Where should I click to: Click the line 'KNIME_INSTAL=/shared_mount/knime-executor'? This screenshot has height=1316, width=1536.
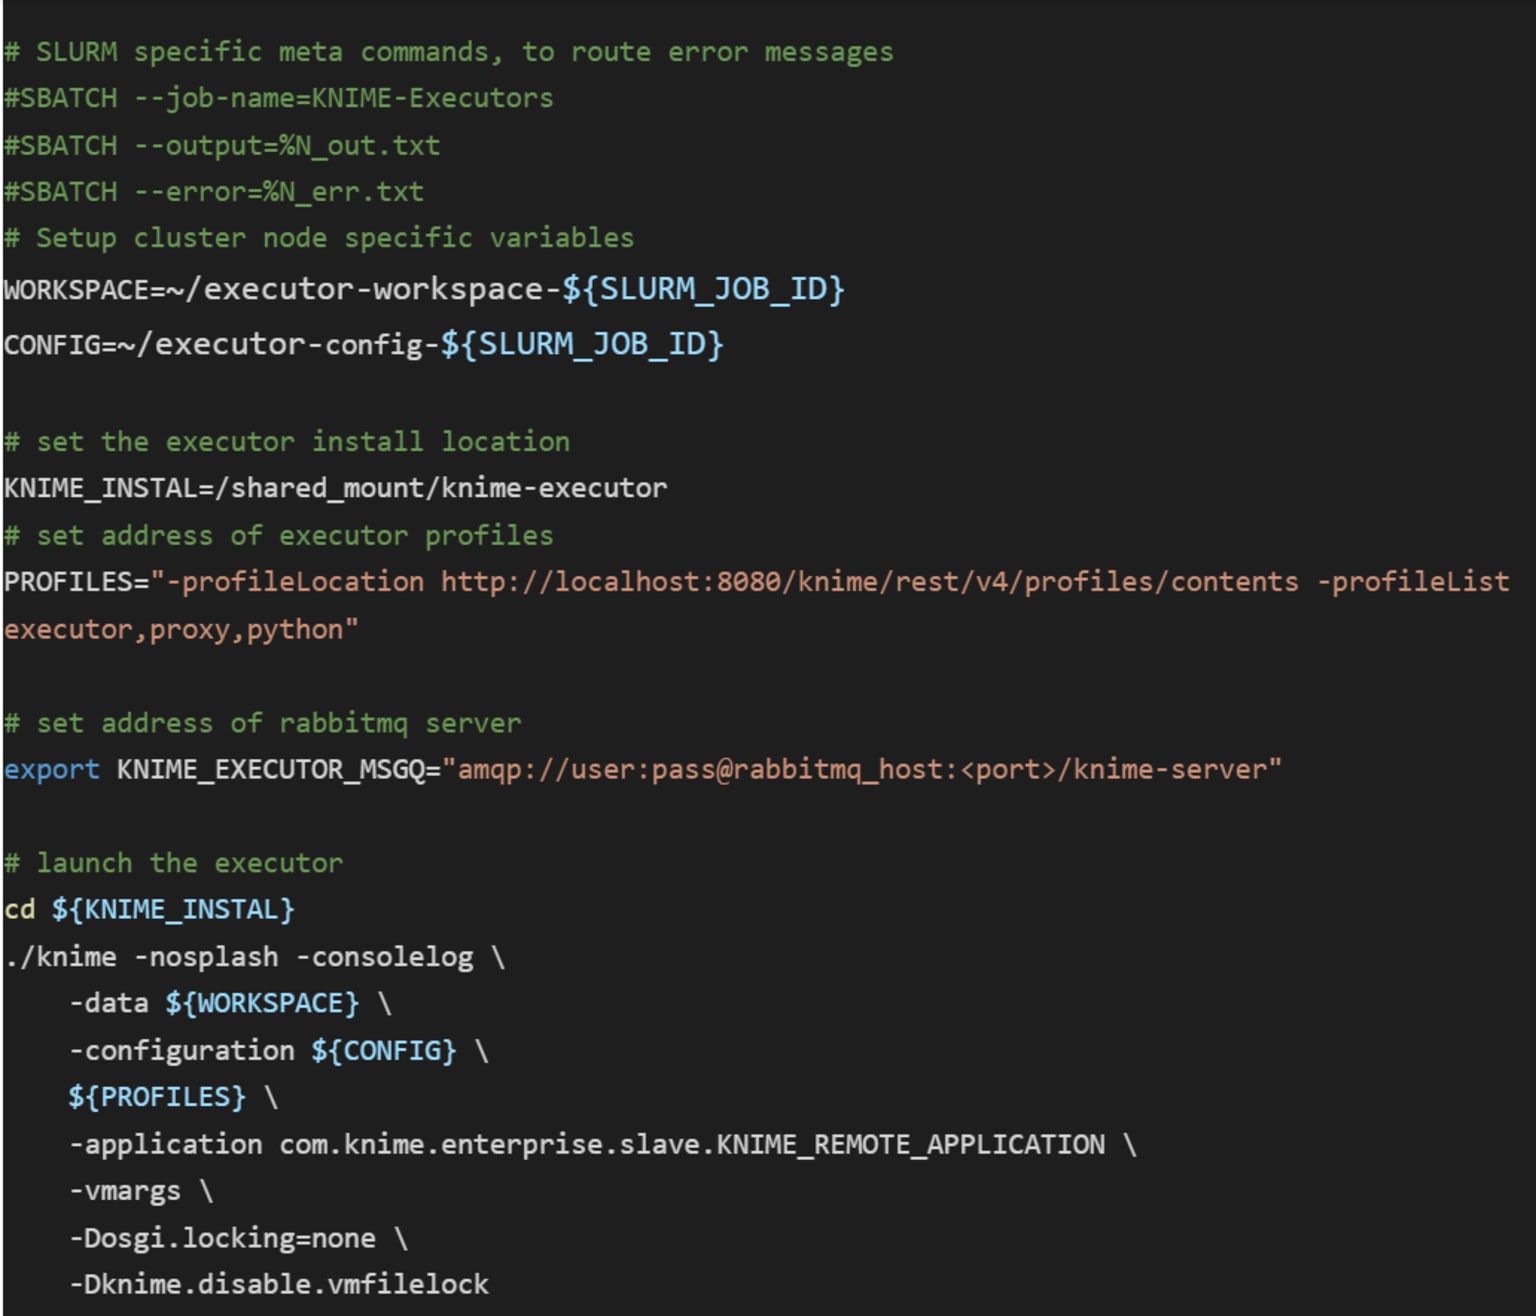point(335,488)
